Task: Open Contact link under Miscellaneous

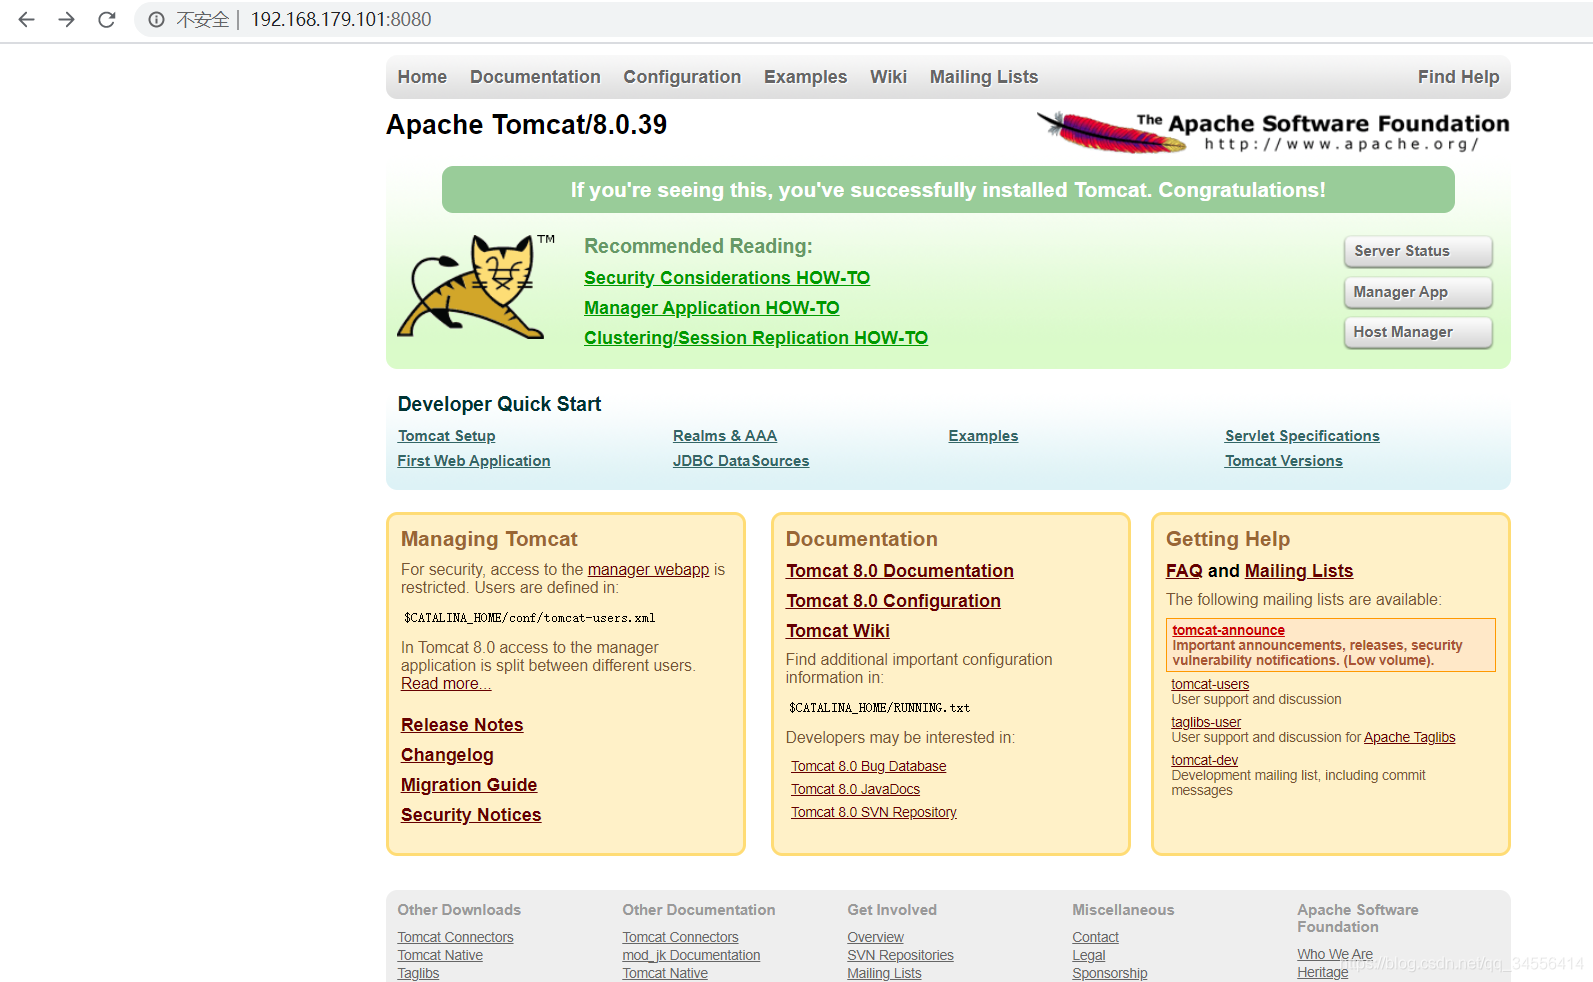Action: coord(1095,937)
